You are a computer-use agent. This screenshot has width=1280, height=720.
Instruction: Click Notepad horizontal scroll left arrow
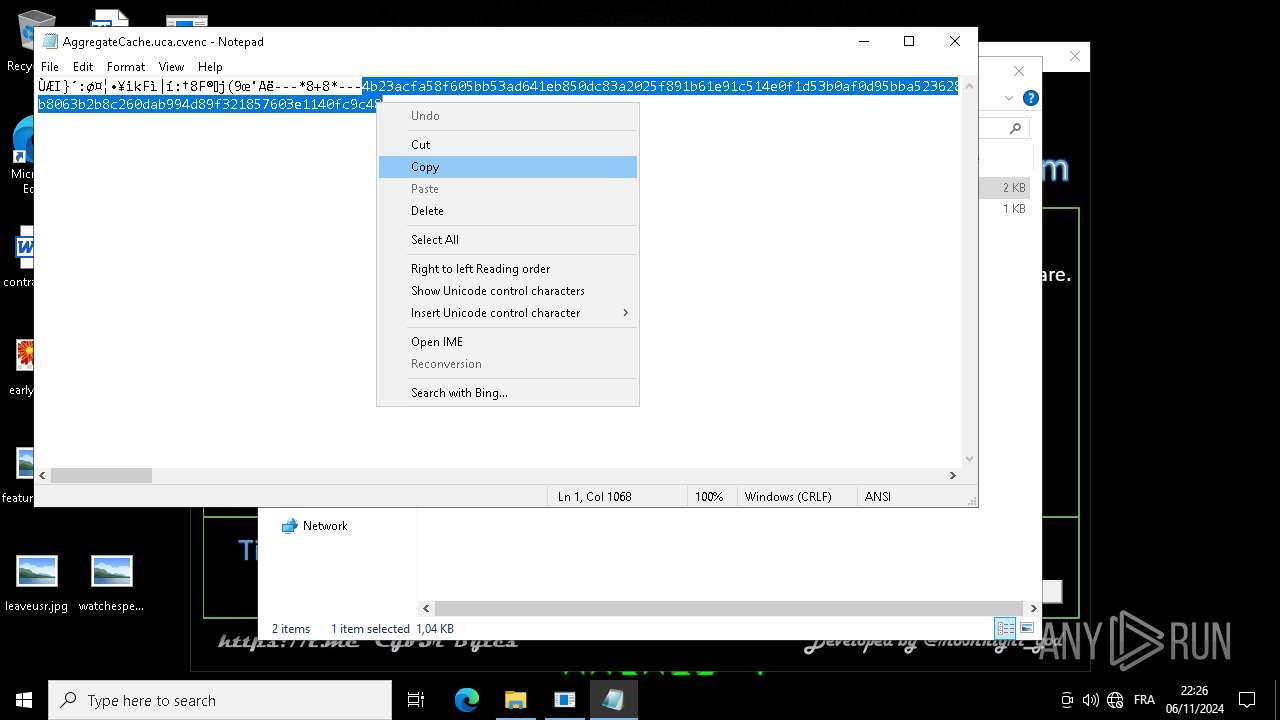click(42, 476)
